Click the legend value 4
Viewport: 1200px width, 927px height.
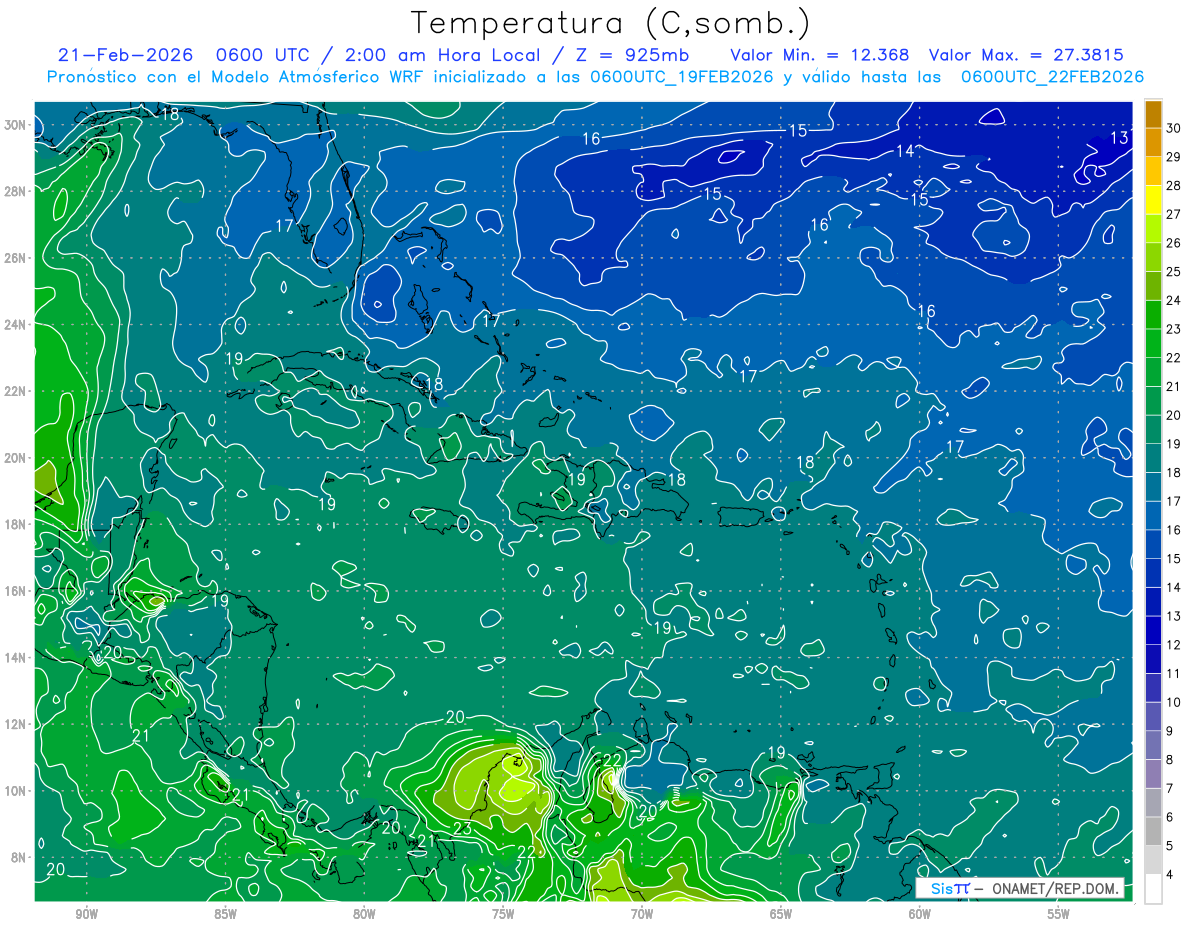1171,875
